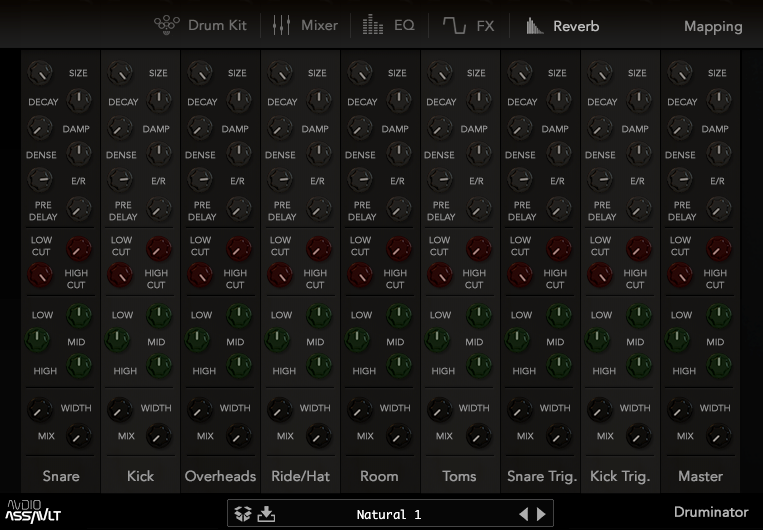Viewport: 763px width, 530px height.
Task: Click the drum kit icon
Action: point(167,25)
